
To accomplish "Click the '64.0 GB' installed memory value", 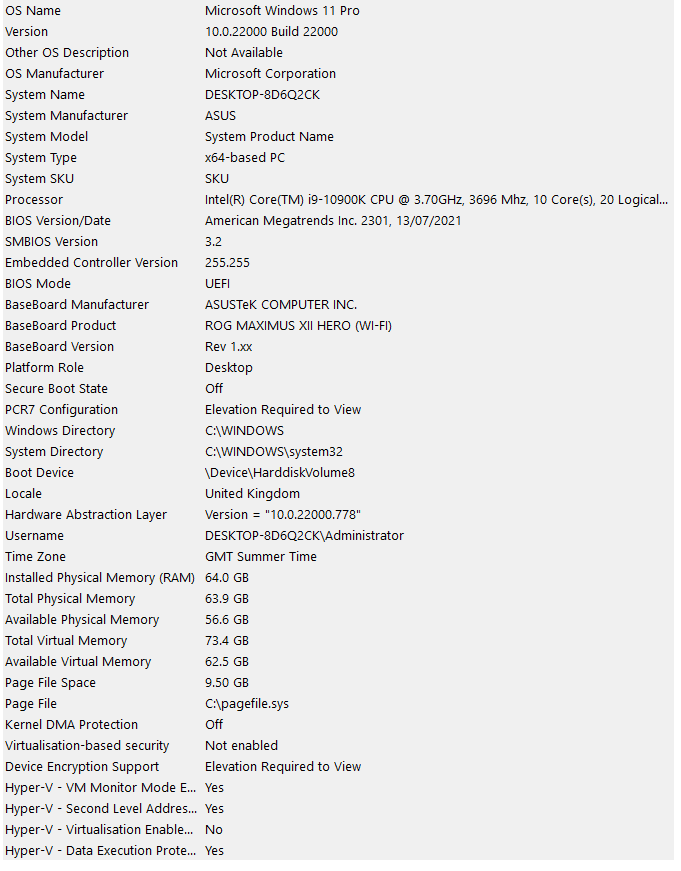I will [x=227, y=578].
